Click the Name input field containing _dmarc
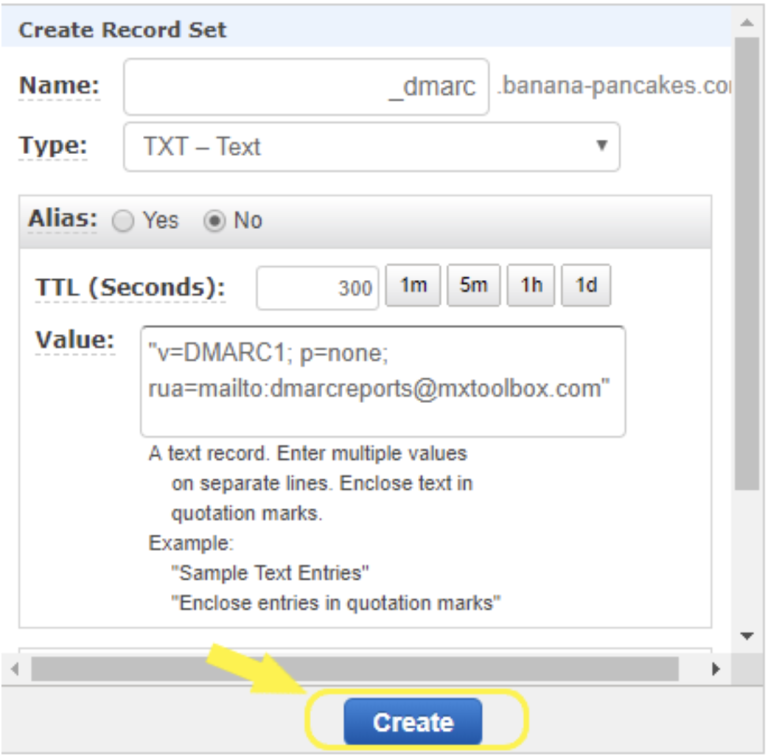 (x=306, y=87)
